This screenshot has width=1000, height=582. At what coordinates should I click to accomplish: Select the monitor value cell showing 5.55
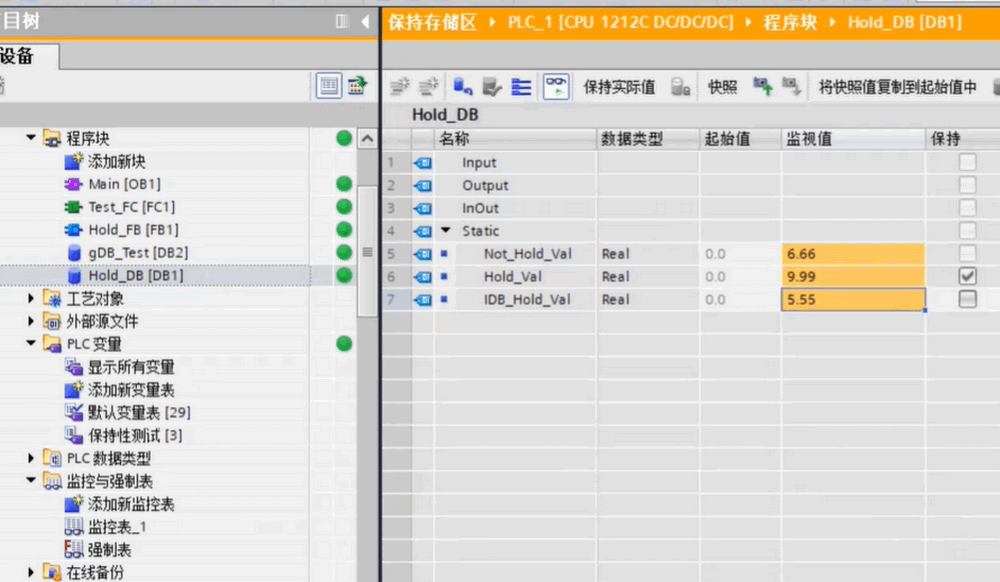tap(852, 299)
